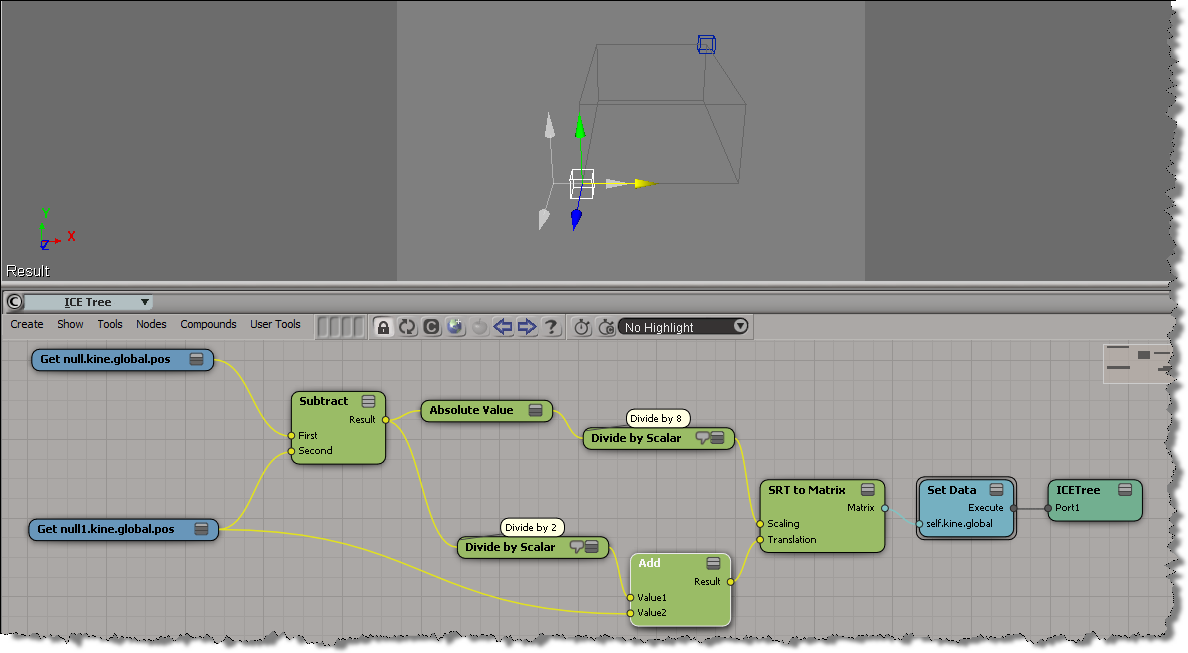Click the C compound icon in toolbar
The width and height of the screenshot is (1188, 653).
[431, 327]
